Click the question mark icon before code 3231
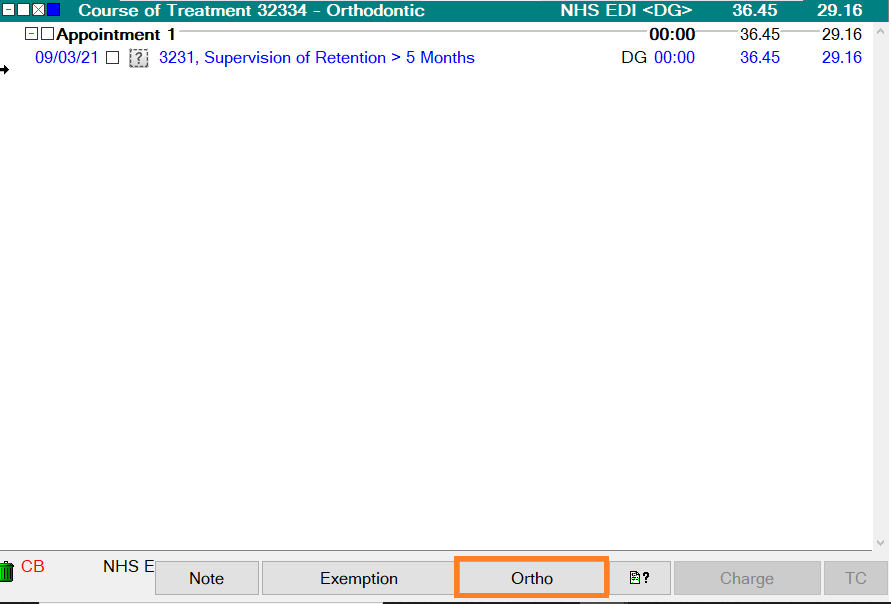Screen dimensions: 891x604 pyautogui.click(x=139, y=58)
